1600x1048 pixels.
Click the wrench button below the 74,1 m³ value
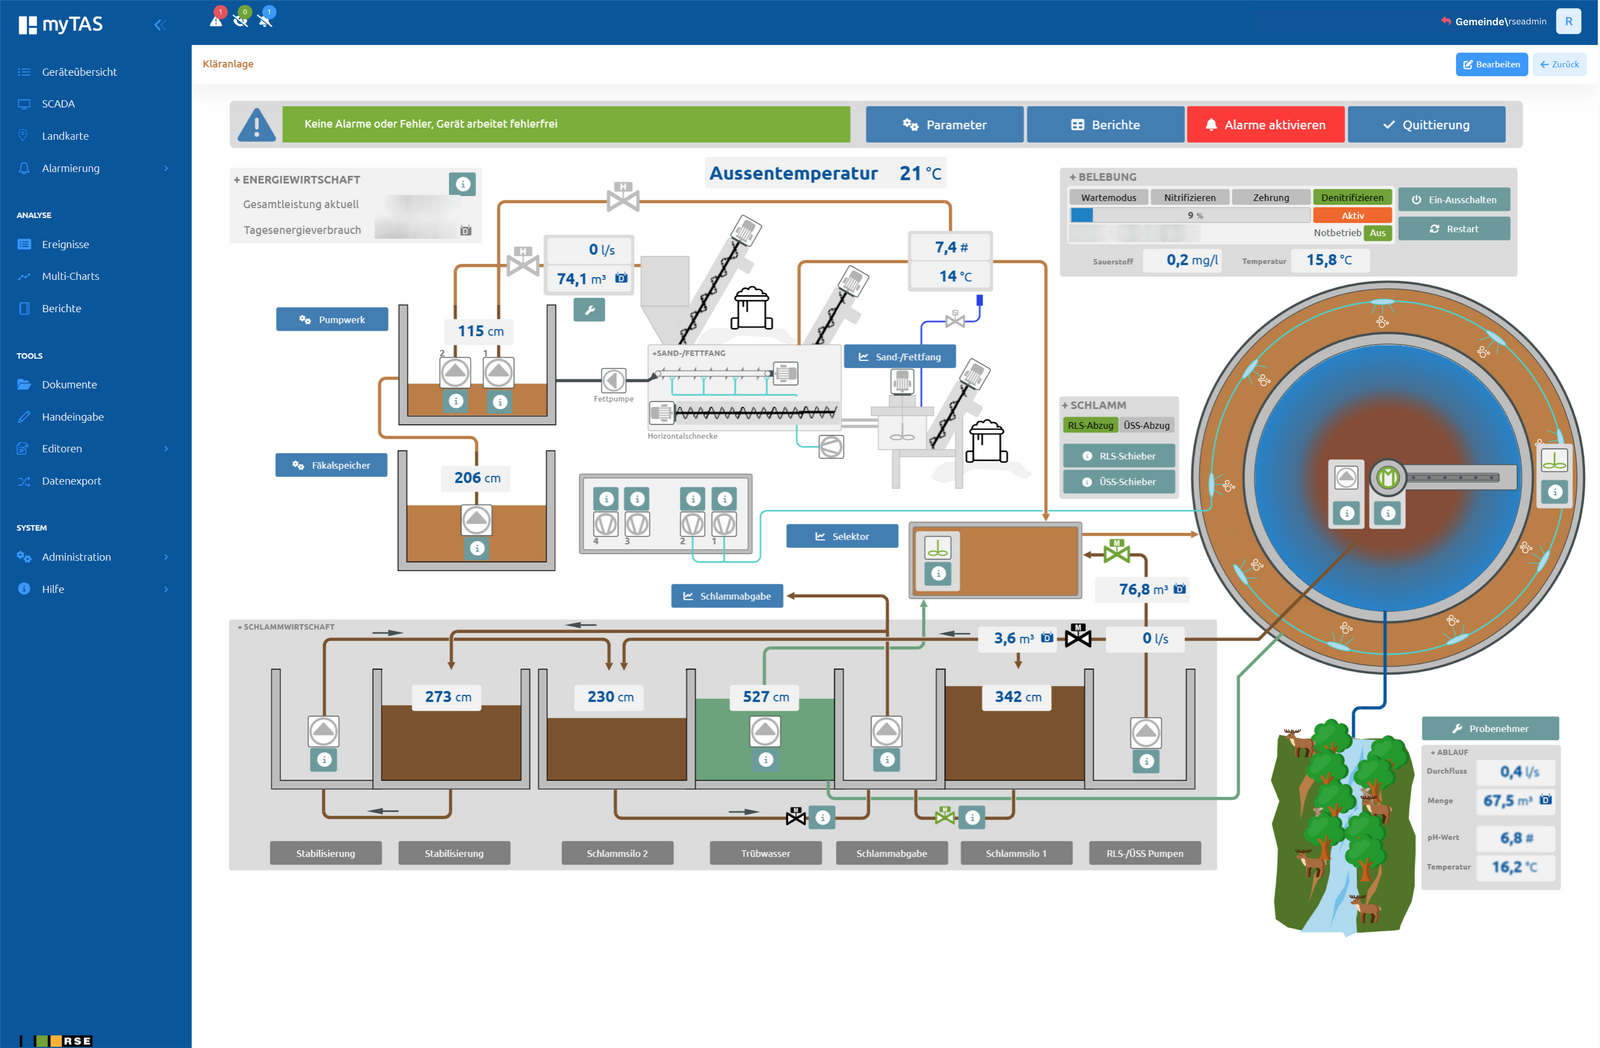pos(589,310)
